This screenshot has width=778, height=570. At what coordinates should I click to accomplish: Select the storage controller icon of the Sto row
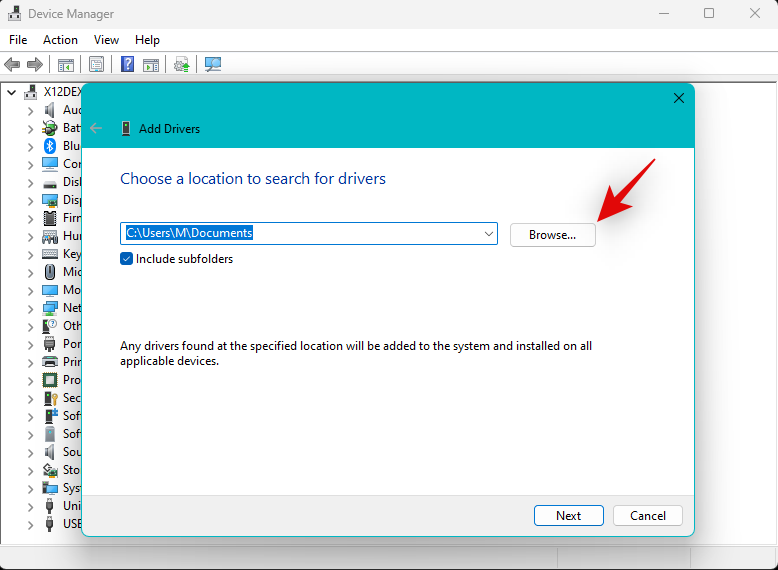click(x=50, y=470)
